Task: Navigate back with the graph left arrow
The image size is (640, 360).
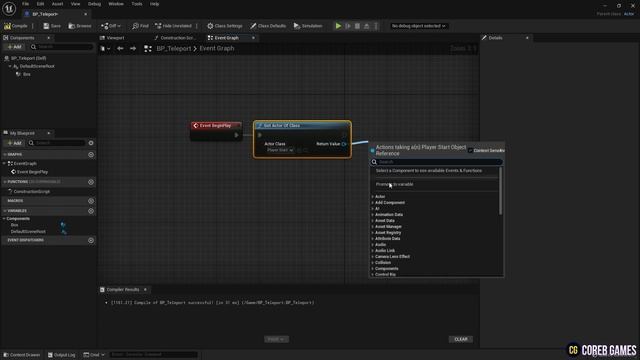Action: point(120,49)
